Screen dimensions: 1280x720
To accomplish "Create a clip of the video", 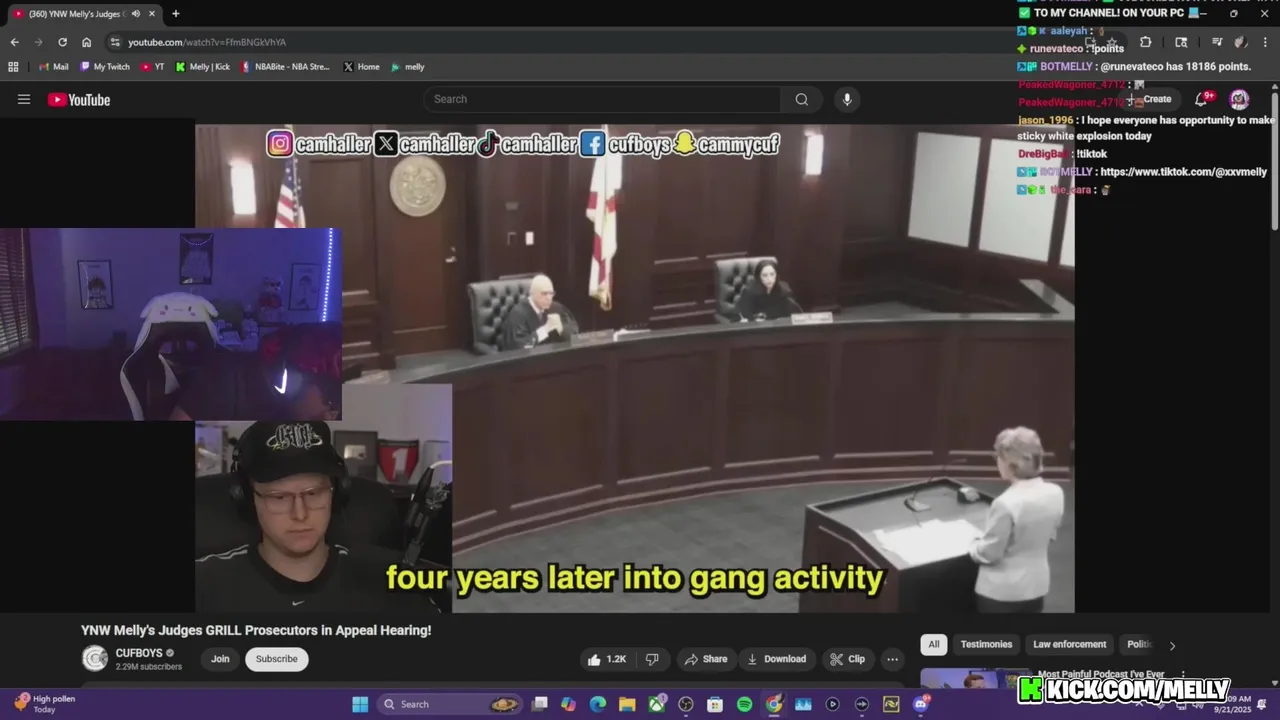I will 847,659.
